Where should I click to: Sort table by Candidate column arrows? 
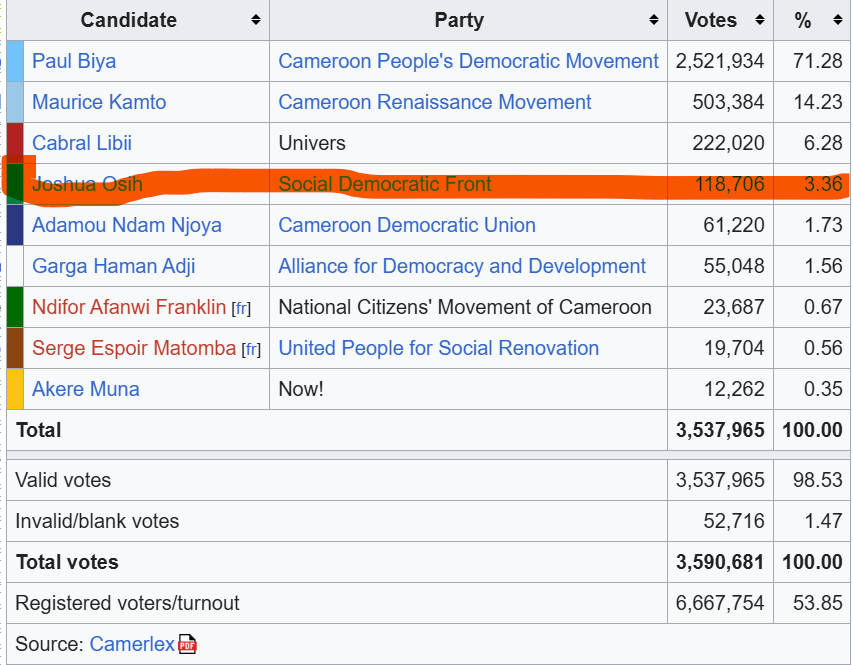coord(256,20)
